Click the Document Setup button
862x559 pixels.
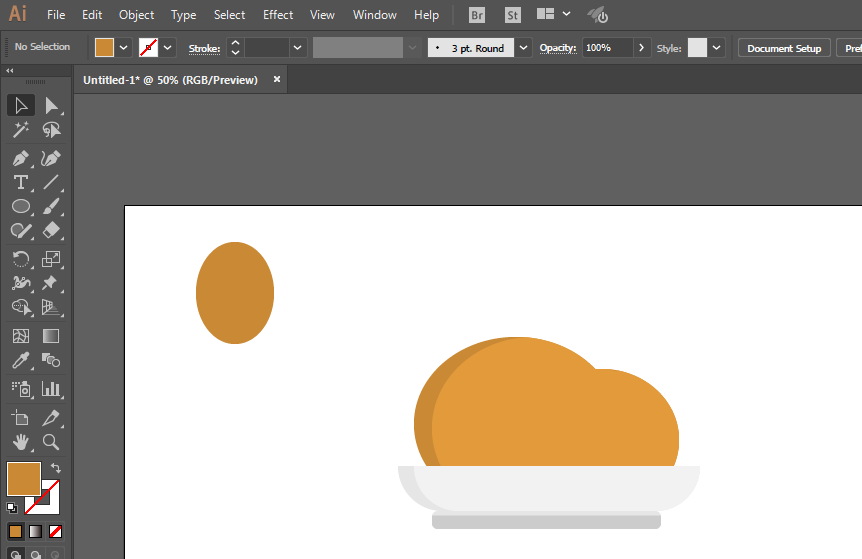(x=784, y=48)
